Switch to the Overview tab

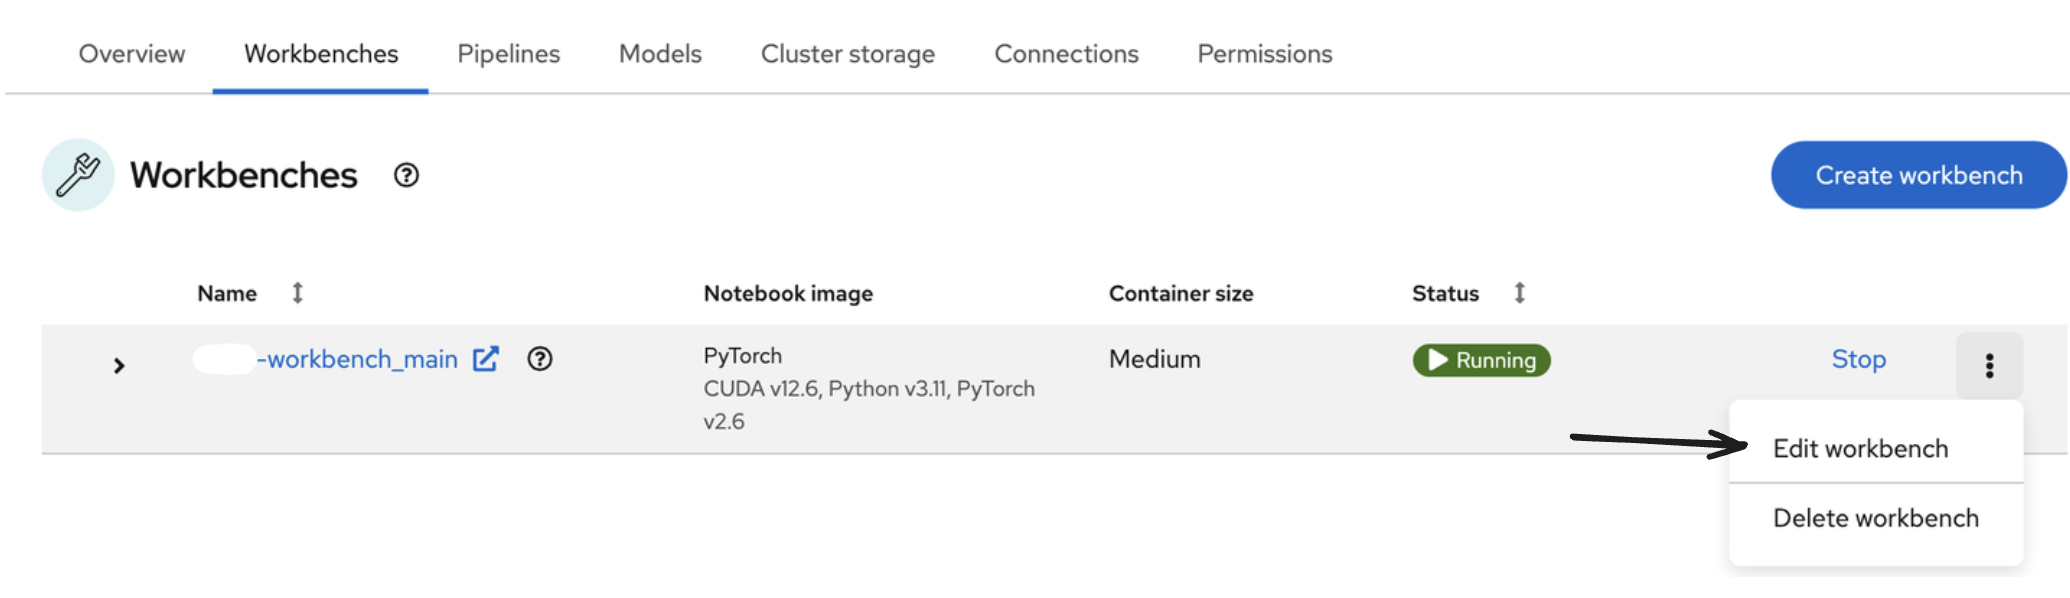click(132, 54)
